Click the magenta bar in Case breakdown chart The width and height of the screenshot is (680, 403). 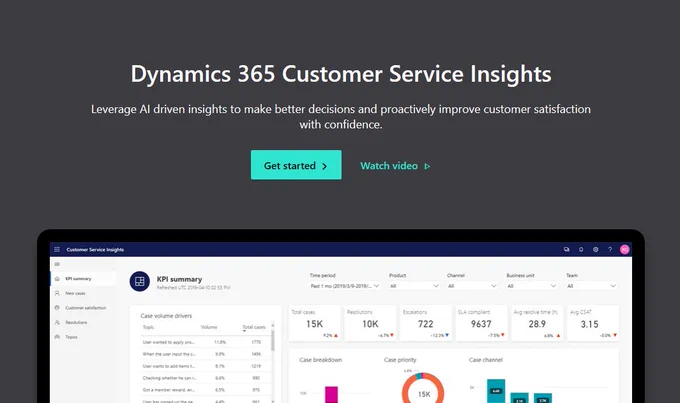pyautogui.click(x=331, y=395)
